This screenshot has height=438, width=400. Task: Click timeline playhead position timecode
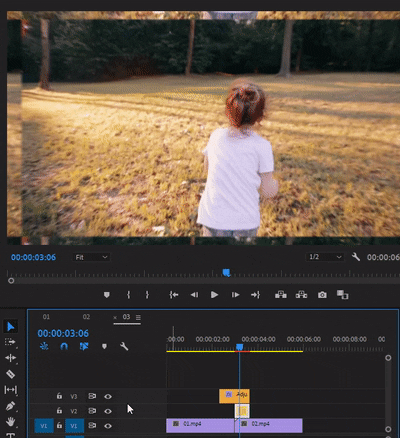point(63,333)
